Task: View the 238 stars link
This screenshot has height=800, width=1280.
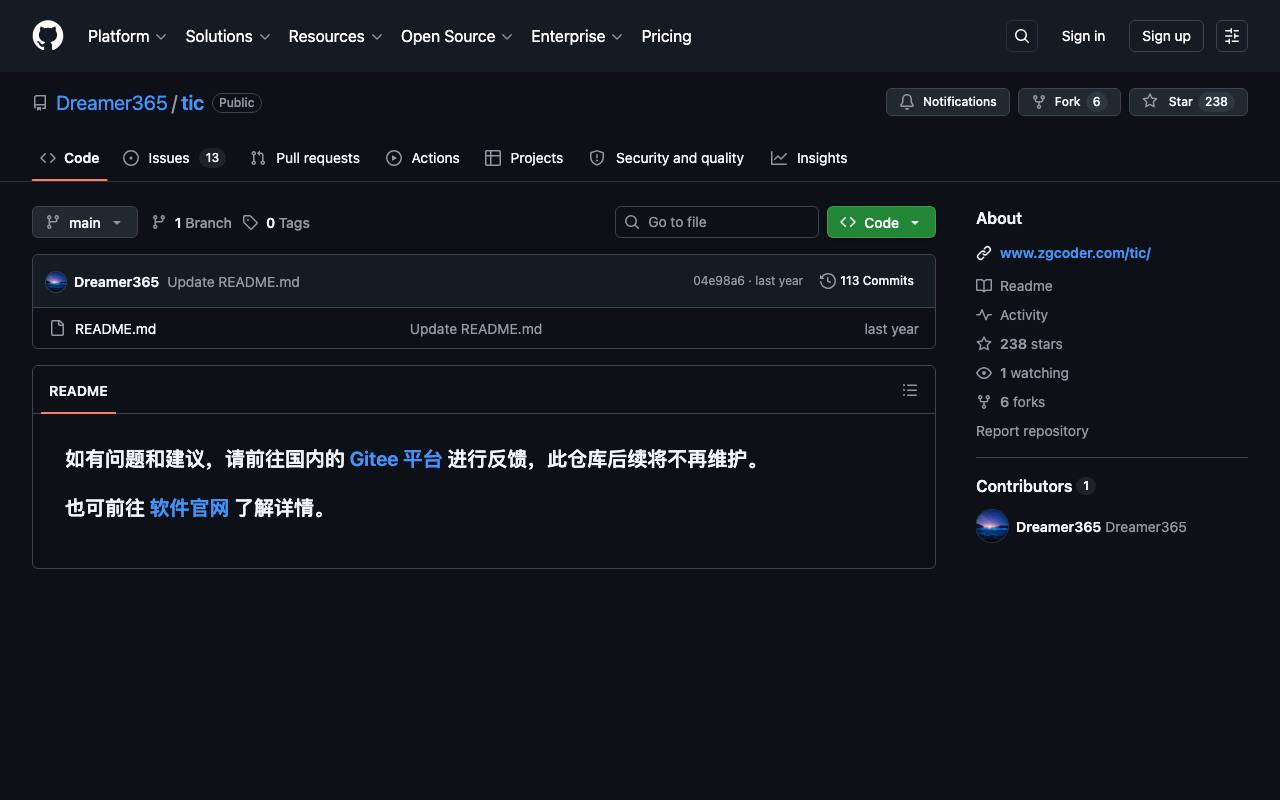Action: 1019,344
